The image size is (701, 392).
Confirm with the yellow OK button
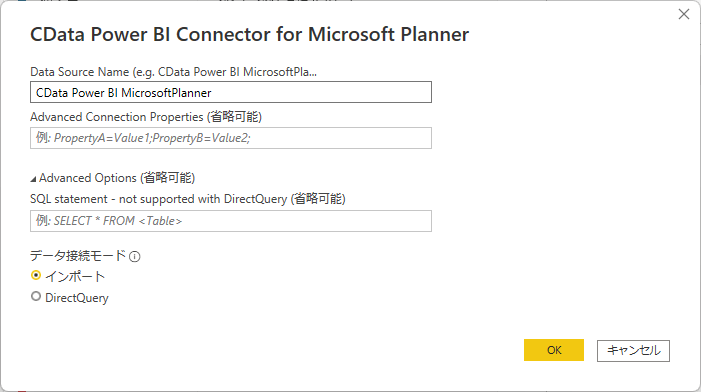pos(554,350)
